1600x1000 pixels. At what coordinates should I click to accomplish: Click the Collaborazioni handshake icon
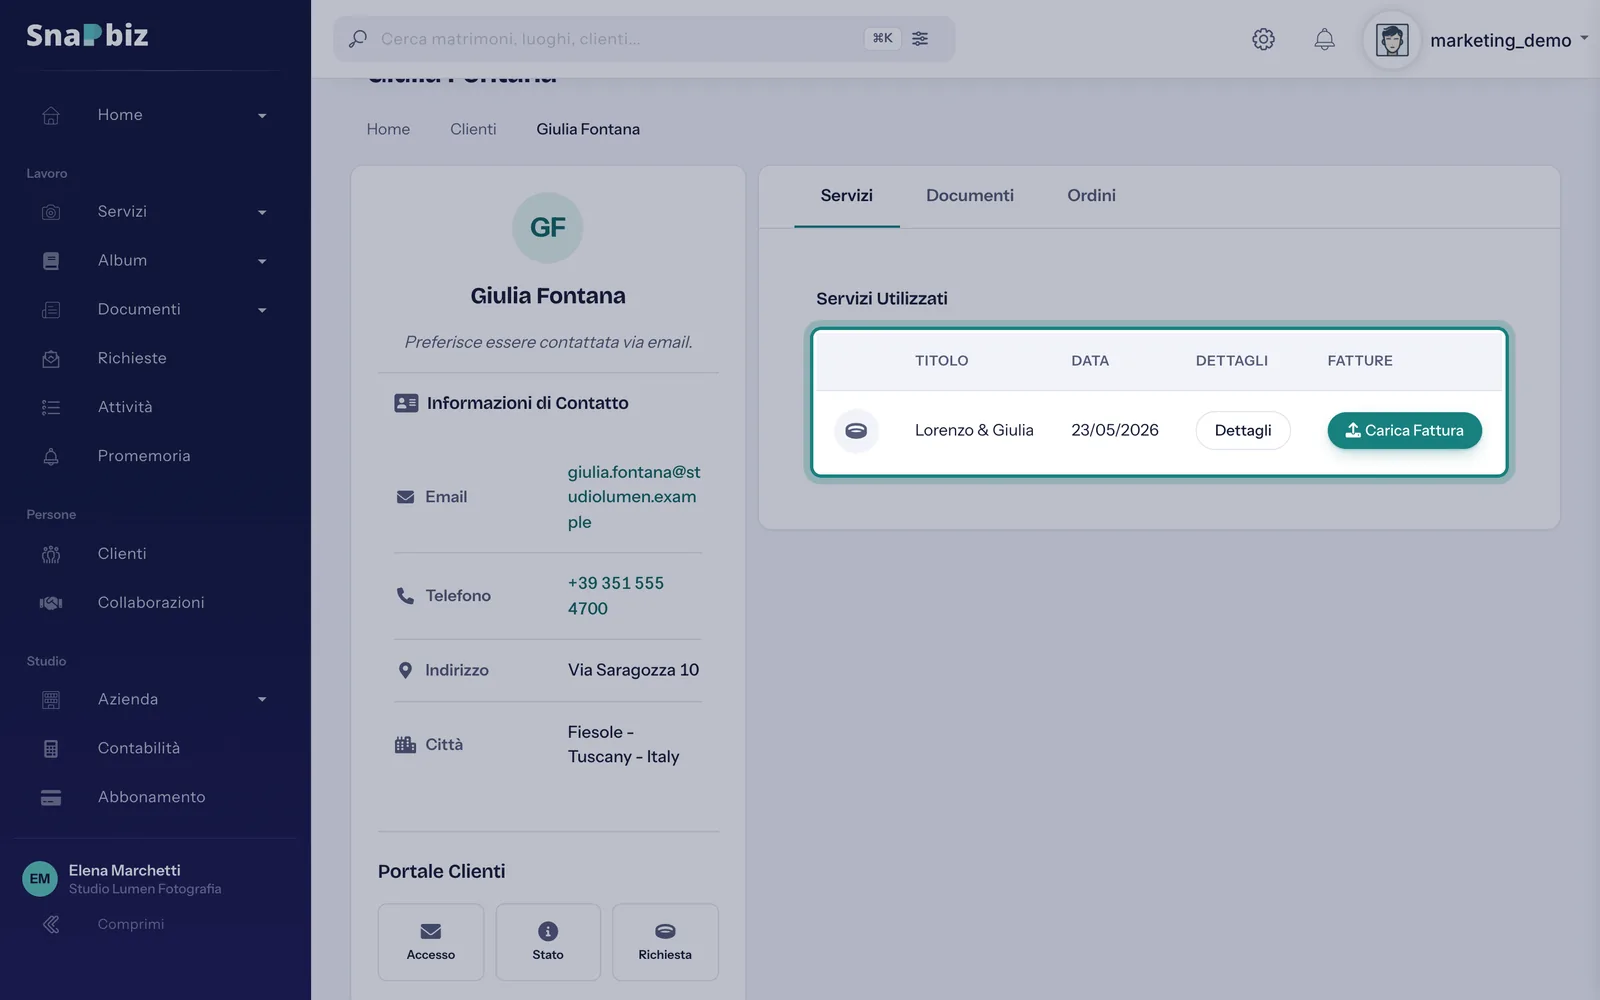pos(51,603)
